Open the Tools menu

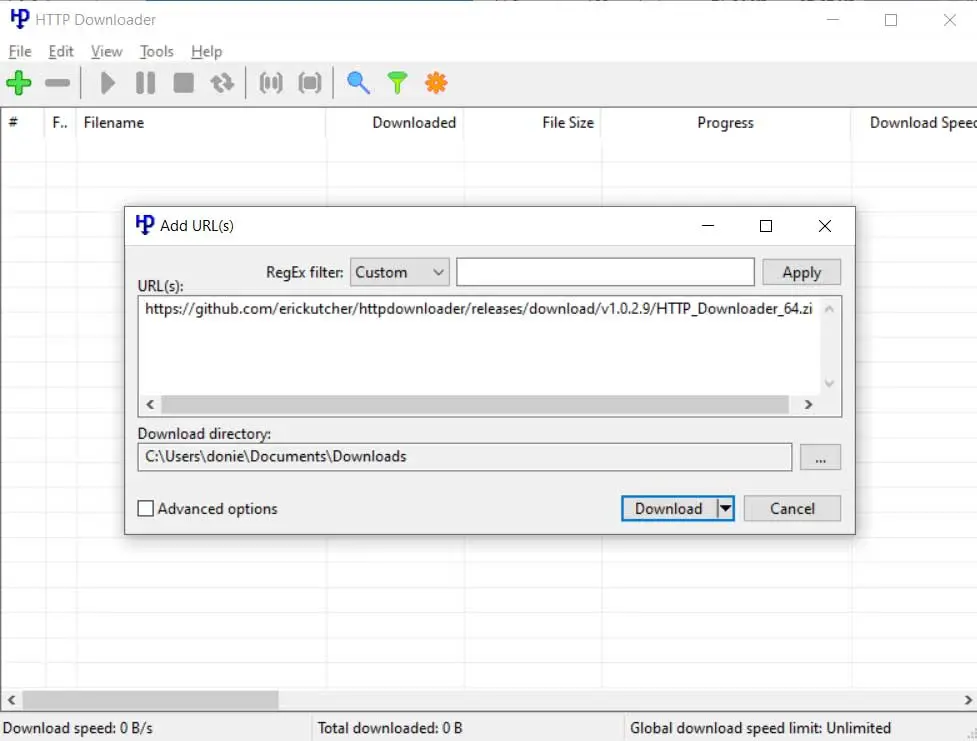[156, 52]
